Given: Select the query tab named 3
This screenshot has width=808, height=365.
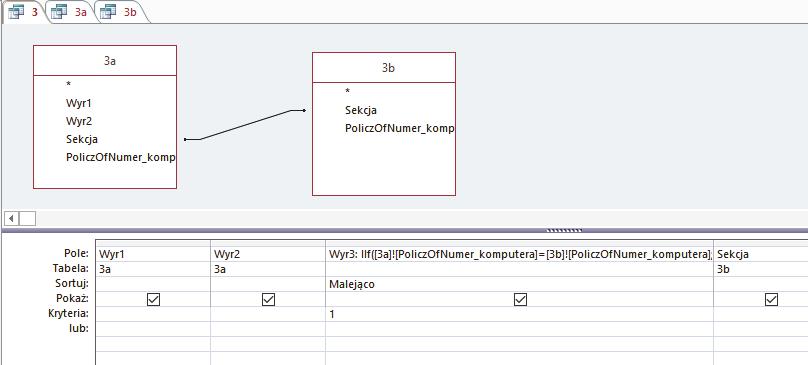Looking at the screenshot, I should pyautogui.click(x=25, y=12).
